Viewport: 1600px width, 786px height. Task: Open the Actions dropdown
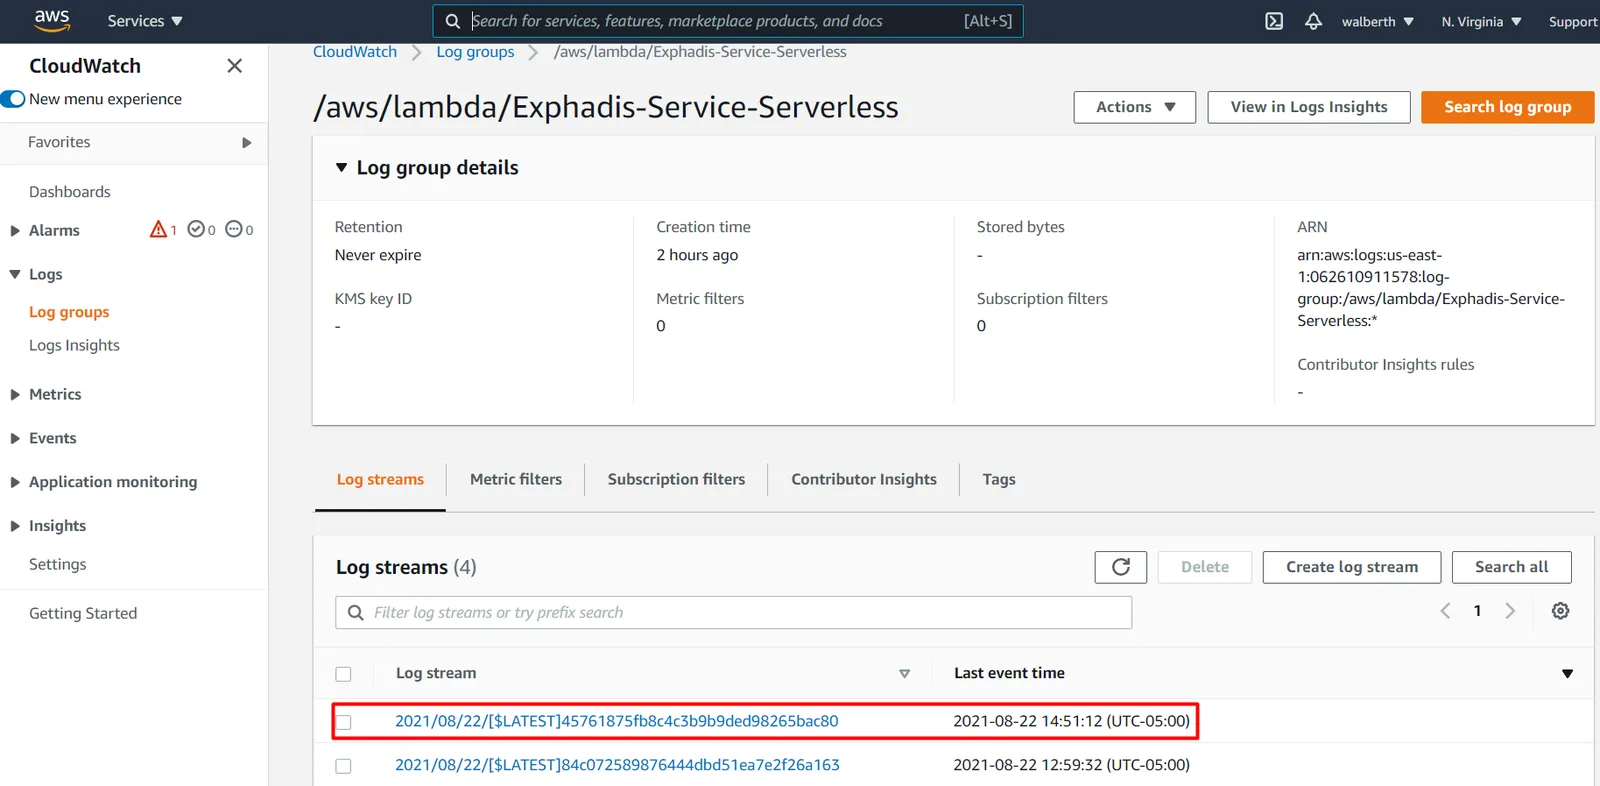[1135, 107]
